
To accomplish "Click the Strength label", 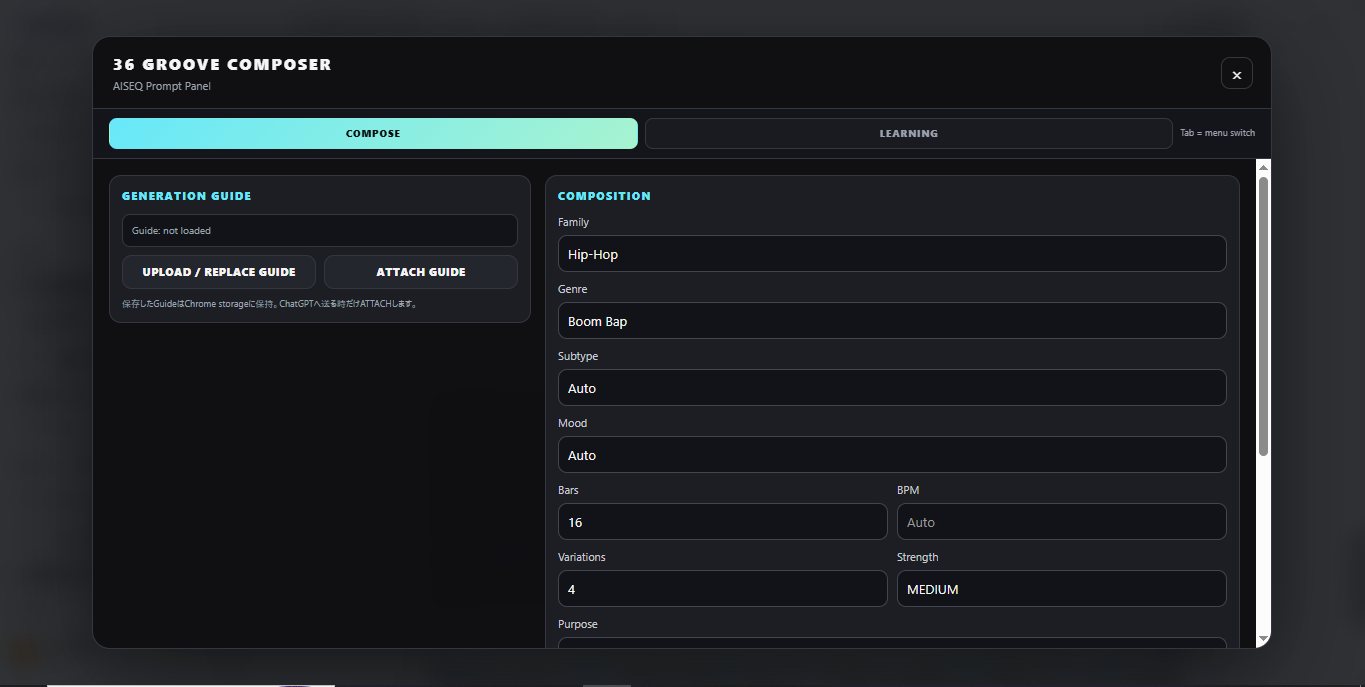I will 918,557.
